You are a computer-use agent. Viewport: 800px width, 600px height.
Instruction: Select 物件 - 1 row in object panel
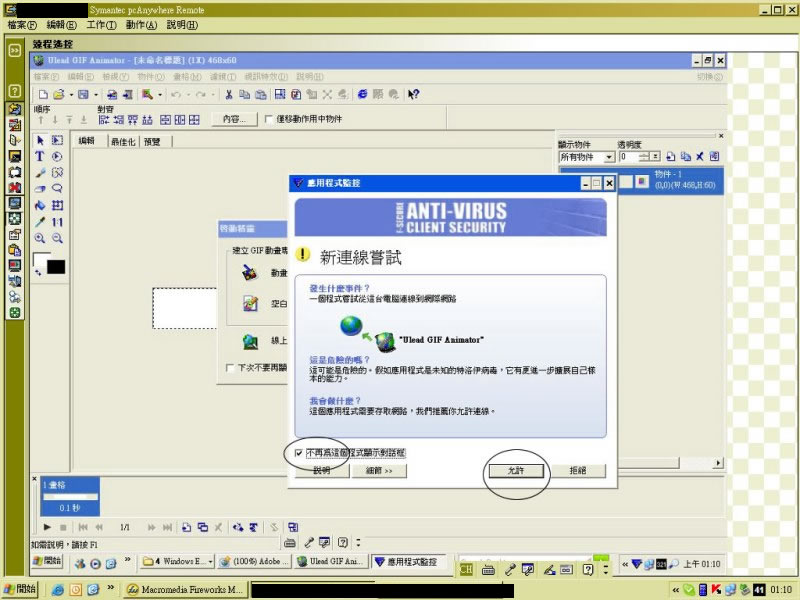tap(671, 180)
